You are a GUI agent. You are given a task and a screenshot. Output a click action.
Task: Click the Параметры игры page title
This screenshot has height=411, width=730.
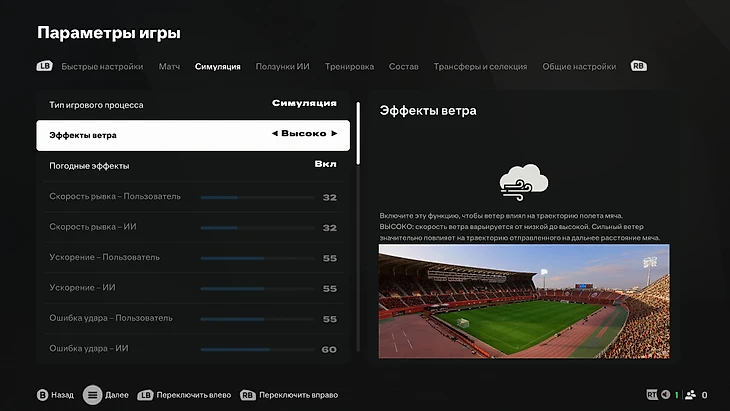[109, 33]
